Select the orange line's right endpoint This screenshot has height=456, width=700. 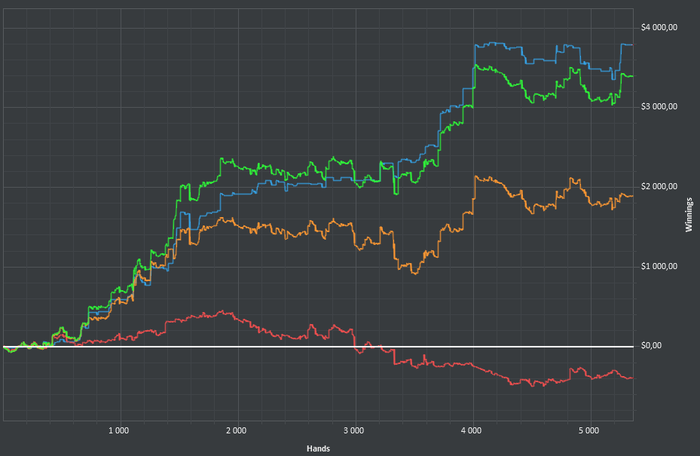click(x=632, y=196)
